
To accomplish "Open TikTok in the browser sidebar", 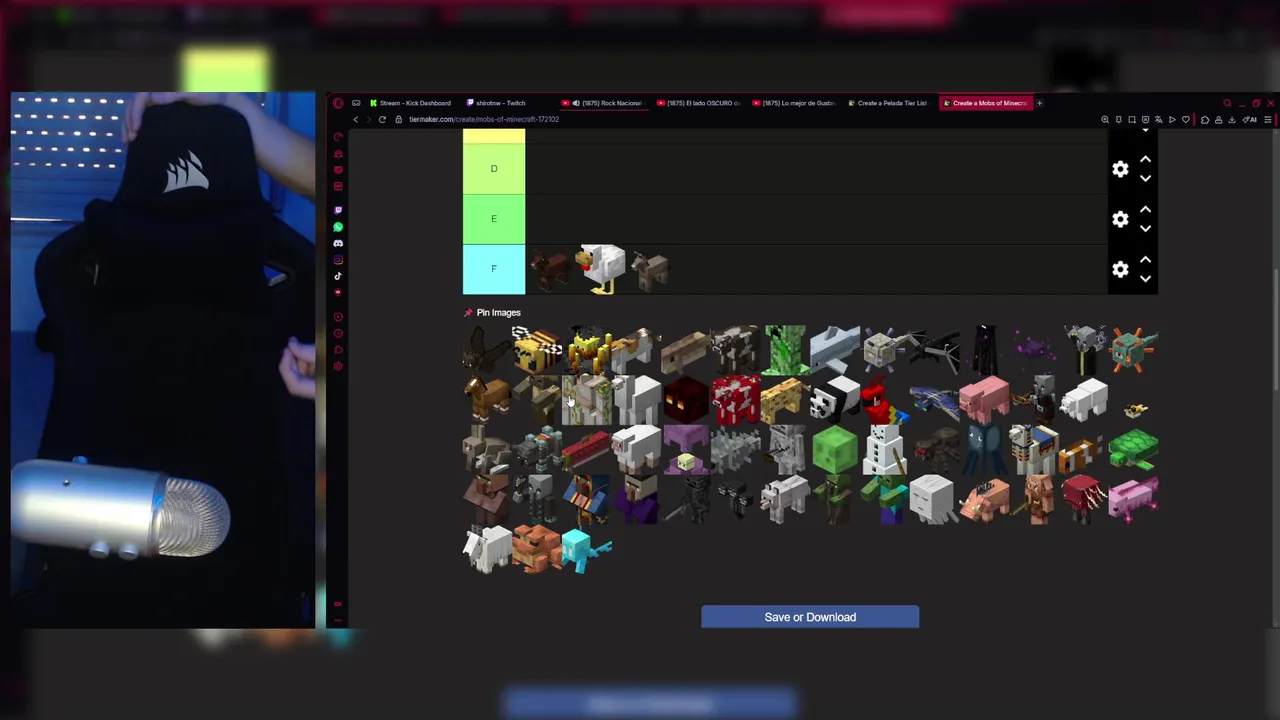I will pos(338,276).
